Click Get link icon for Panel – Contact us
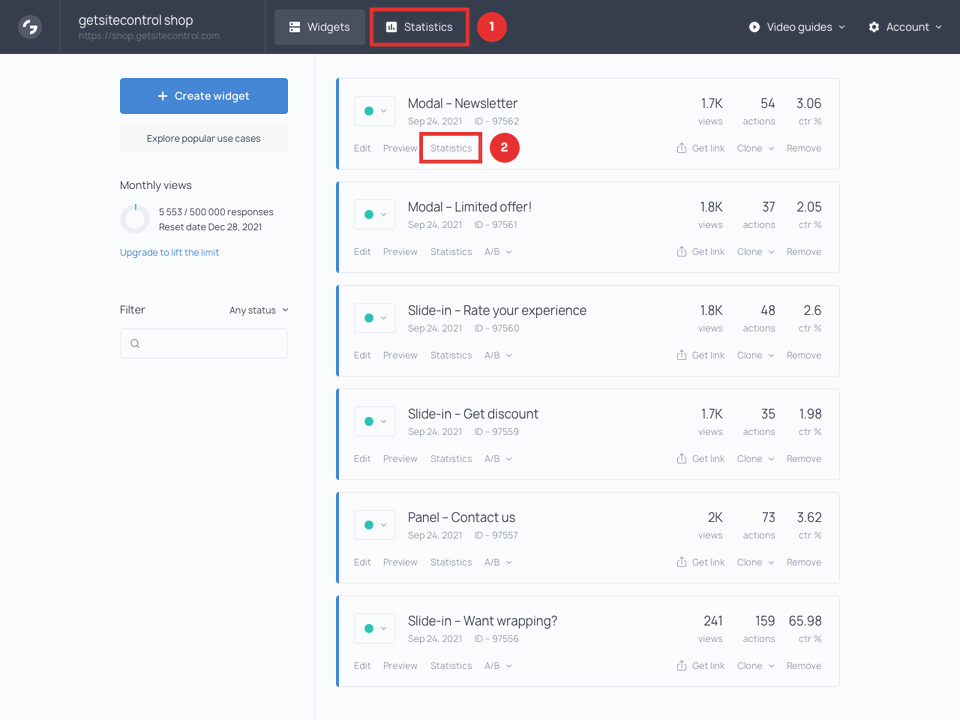960x720 pixels. pyautogui.click(x=682, y=561)
